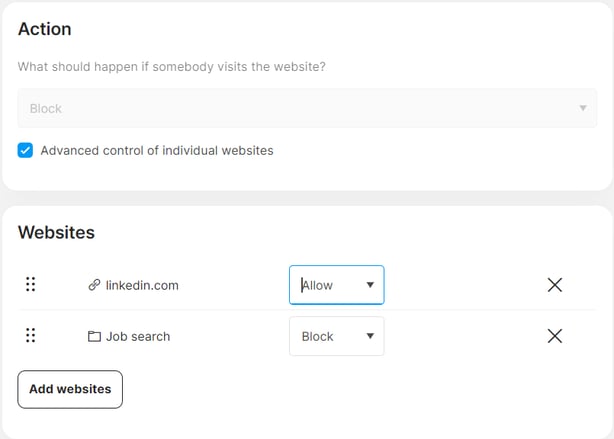Image resolution: width=614 pixels, height=439 pixels.
Task: Toggle the Advanced control checkbox
Action: click(x=26, y=151)
